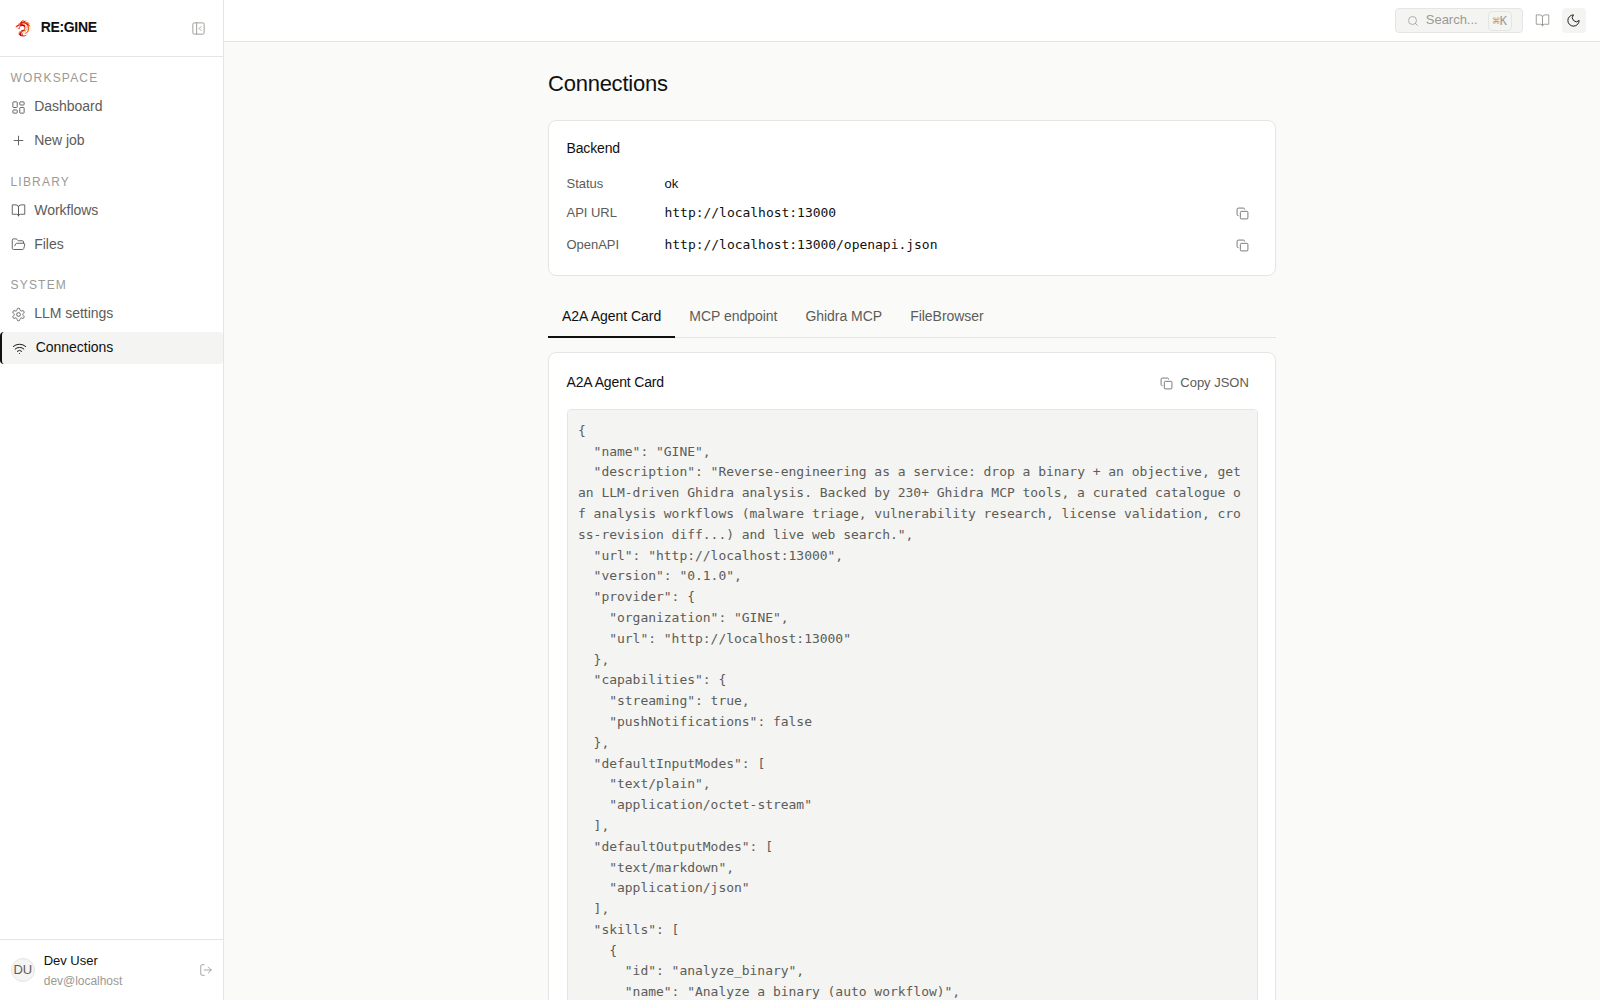
Task: Focus the Search field
Action: pyautogui.click(x=1458, y=20)
